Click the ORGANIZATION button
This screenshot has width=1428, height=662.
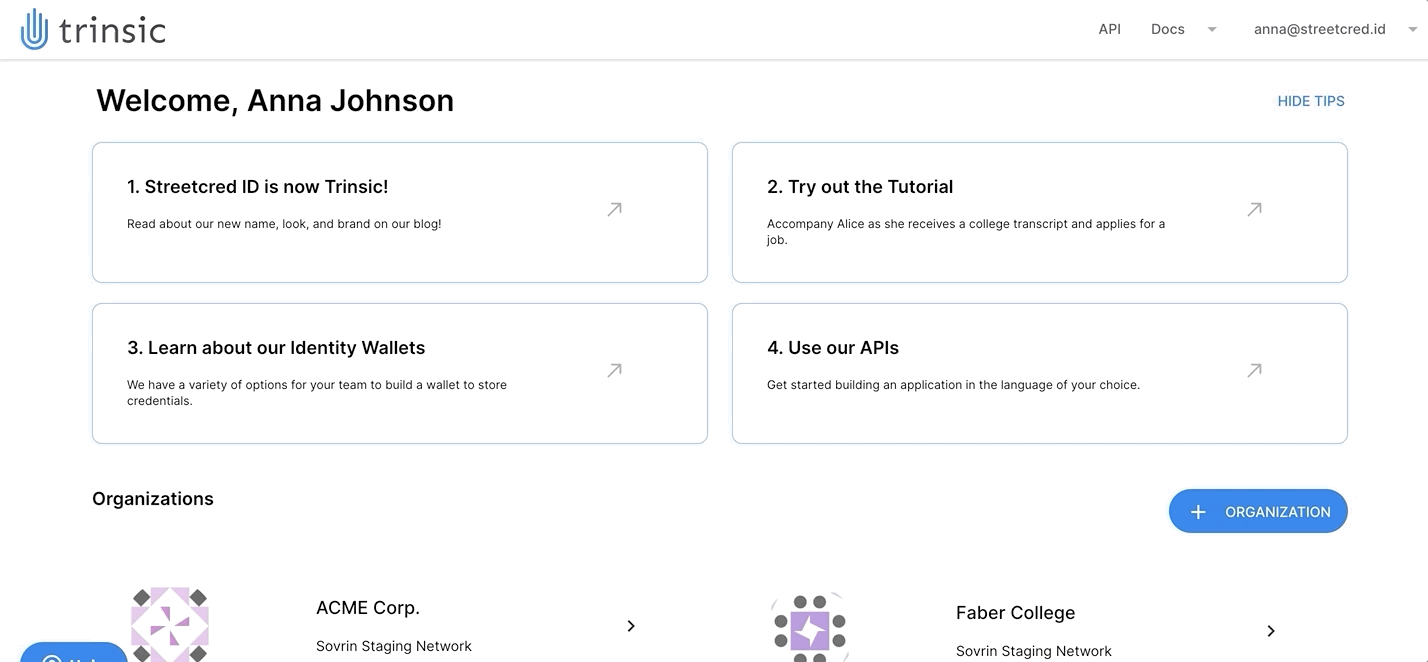(1258, 511)
